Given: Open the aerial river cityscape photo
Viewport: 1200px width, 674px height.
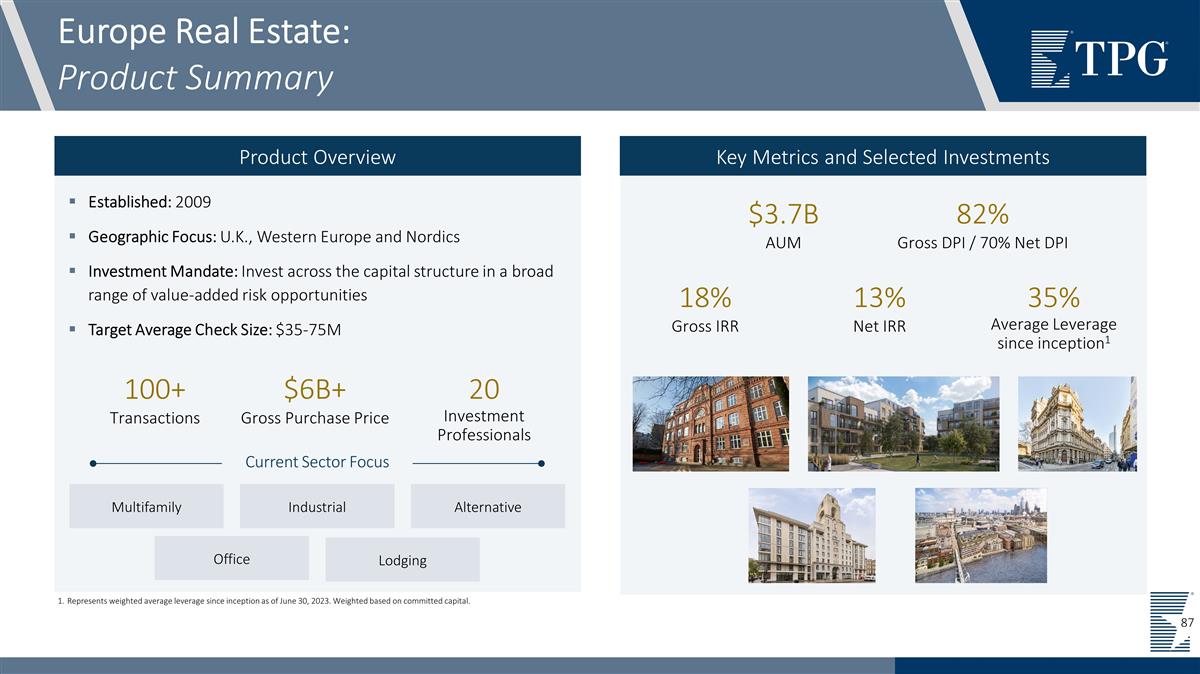Looking at the screenshot, I should 980,535.
